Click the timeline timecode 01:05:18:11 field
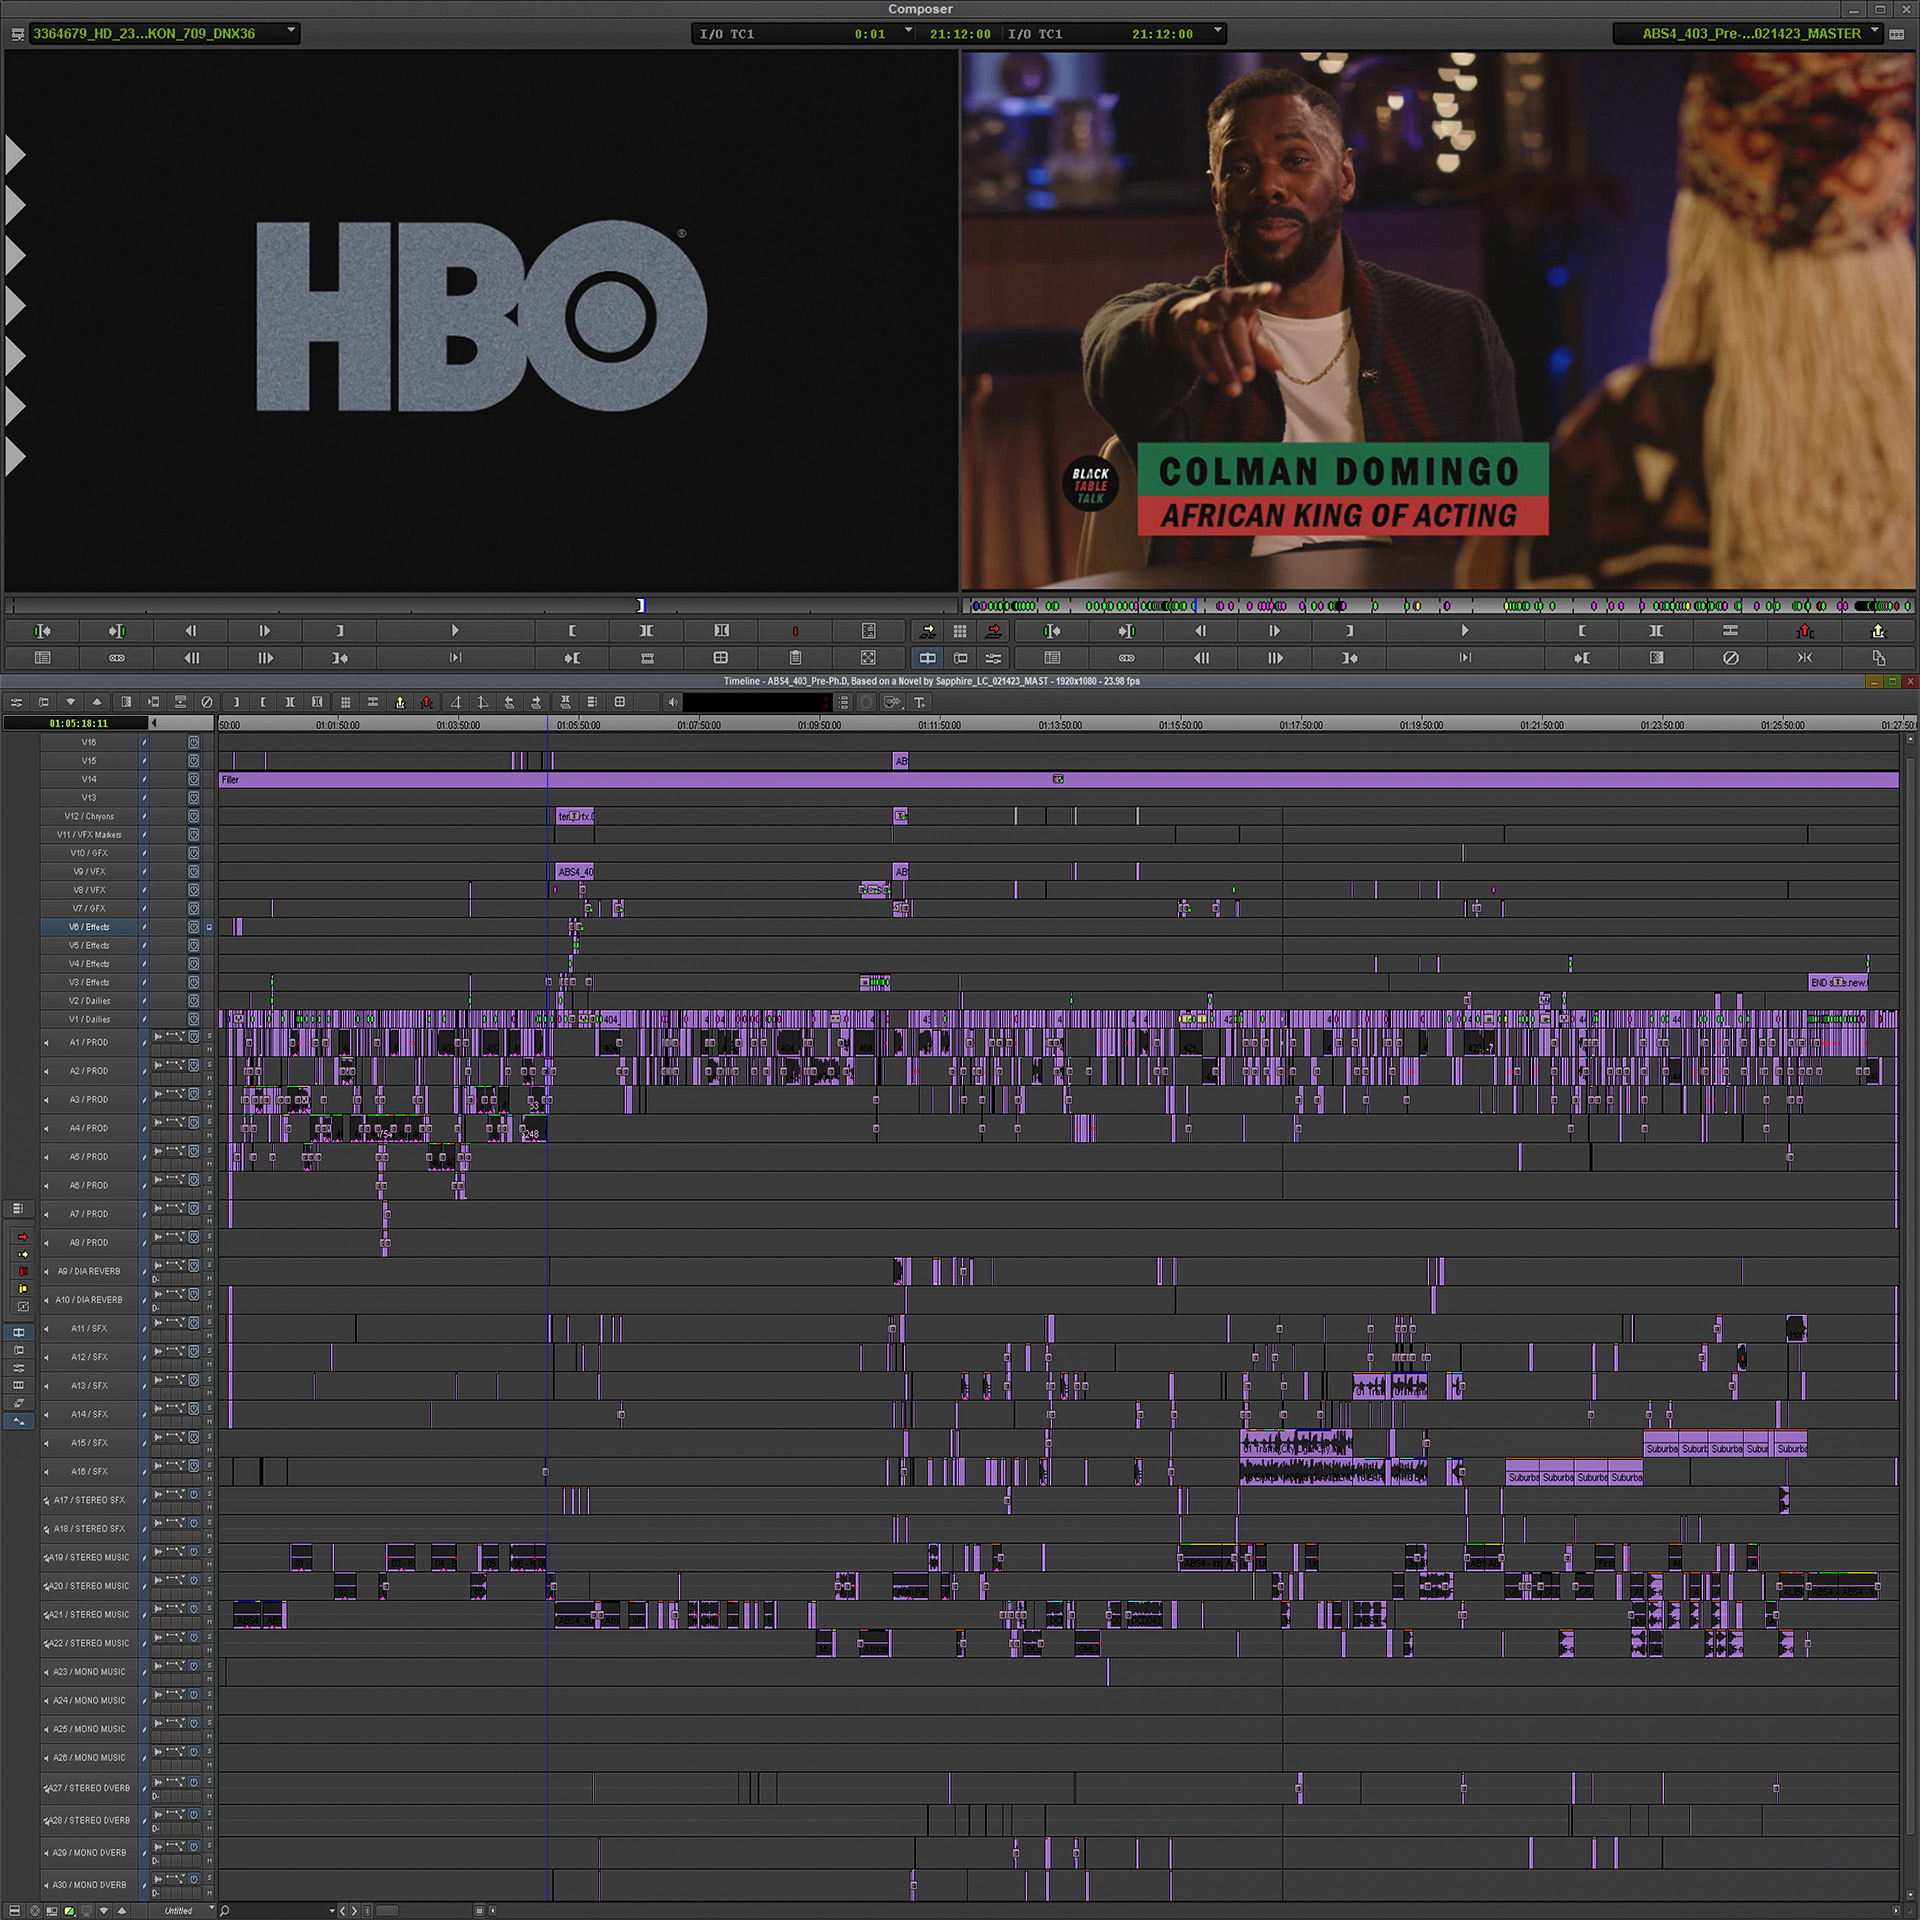This screenshot has height=1920, width=1920. click(77, 723)
